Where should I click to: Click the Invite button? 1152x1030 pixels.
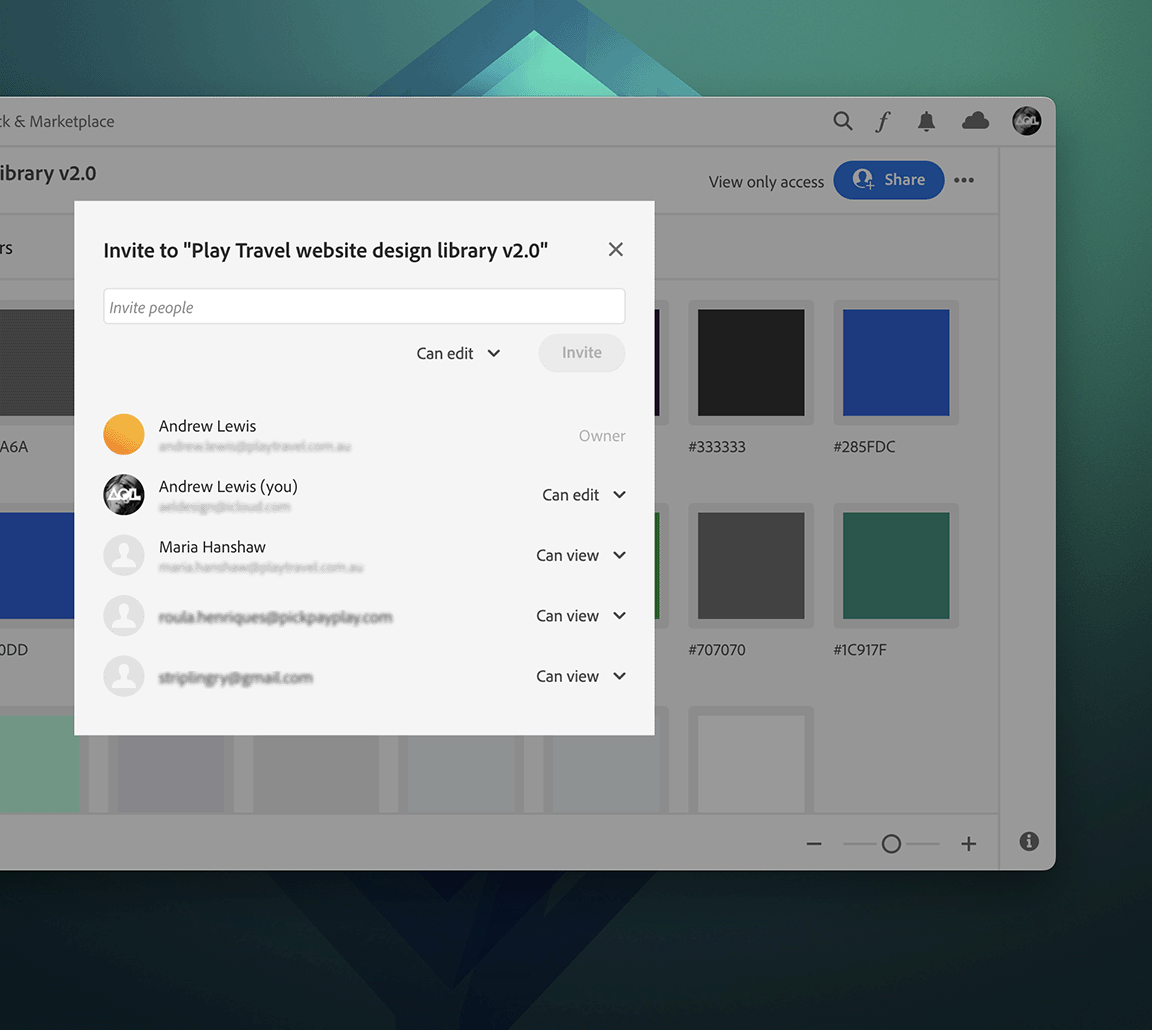582,353
